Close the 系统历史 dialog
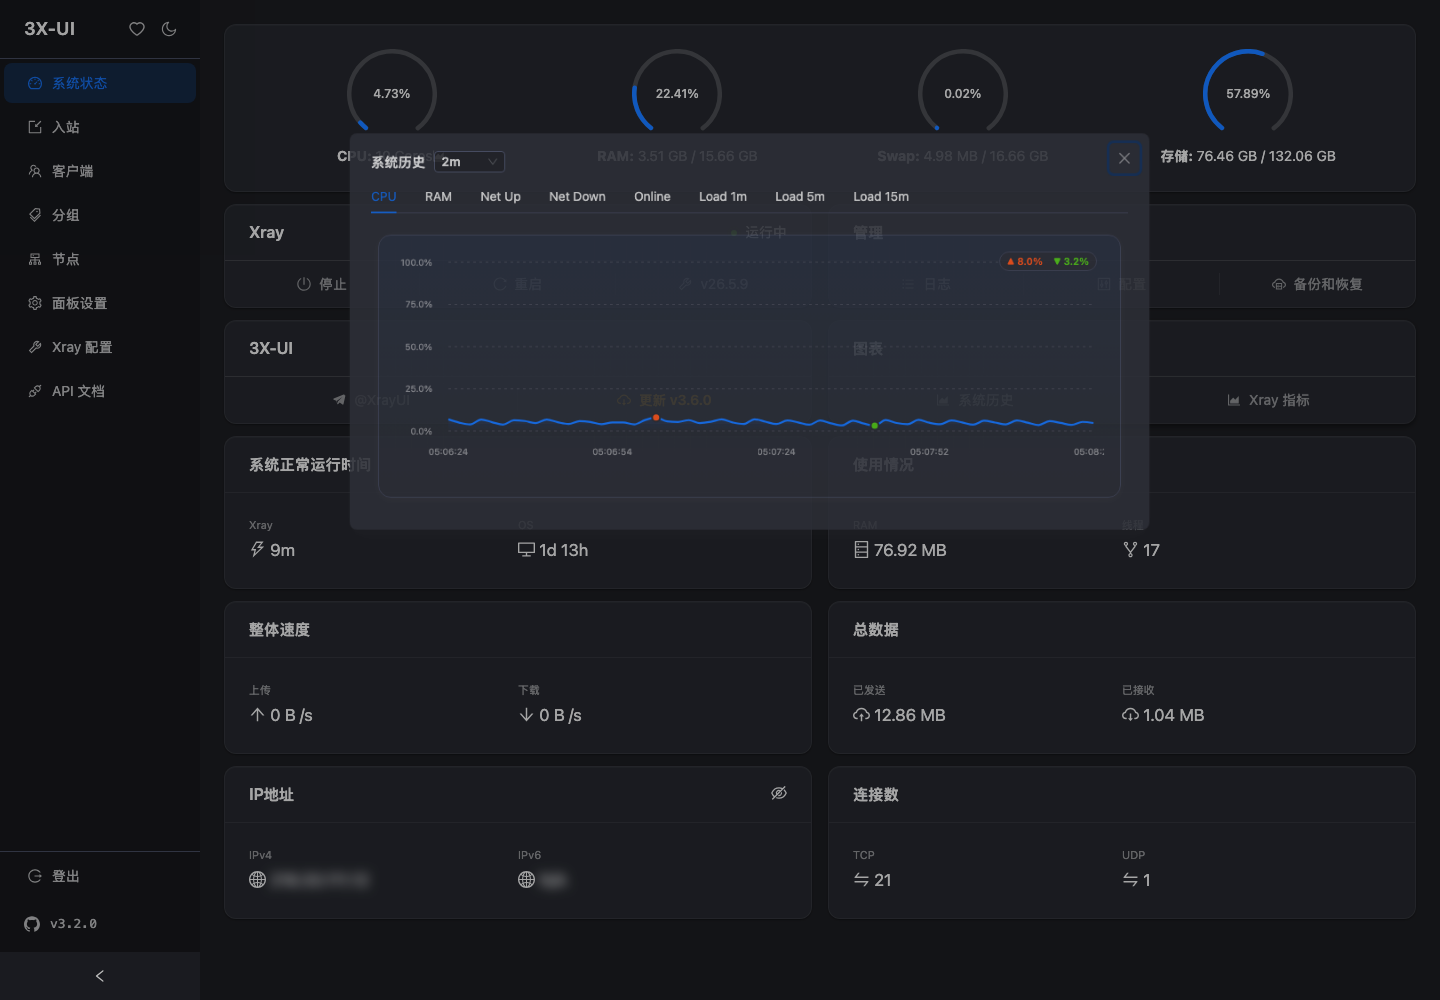 (1125, 158)
